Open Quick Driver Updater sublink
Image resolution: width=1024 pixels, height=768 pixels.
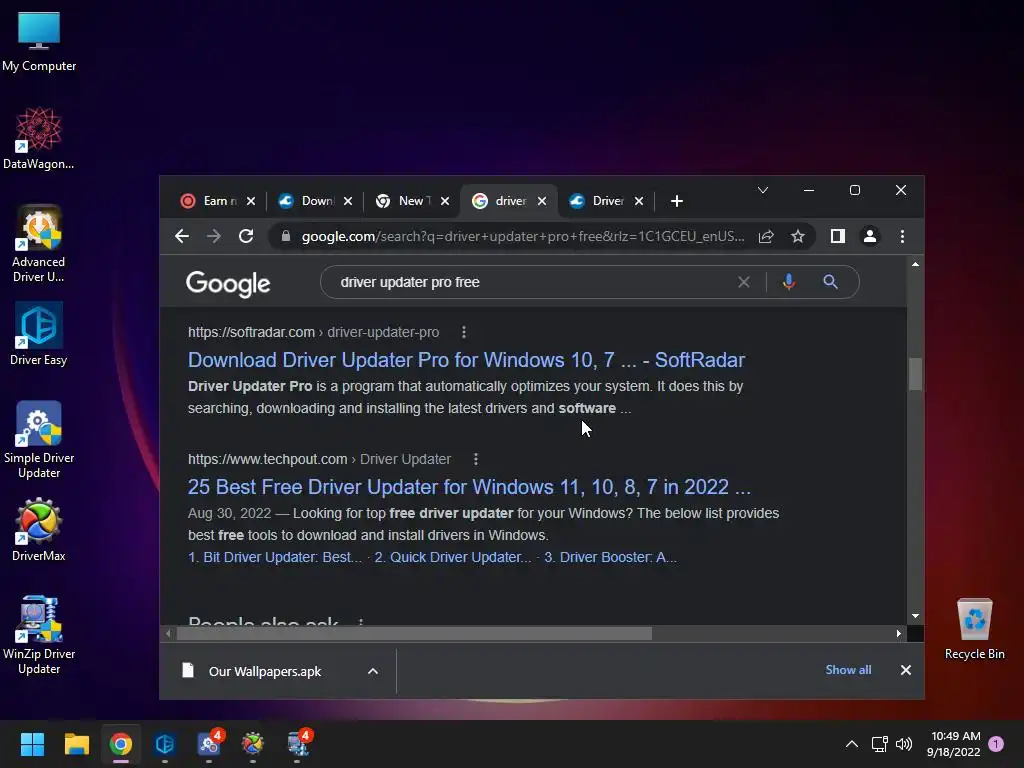click(x=453, y=557)
